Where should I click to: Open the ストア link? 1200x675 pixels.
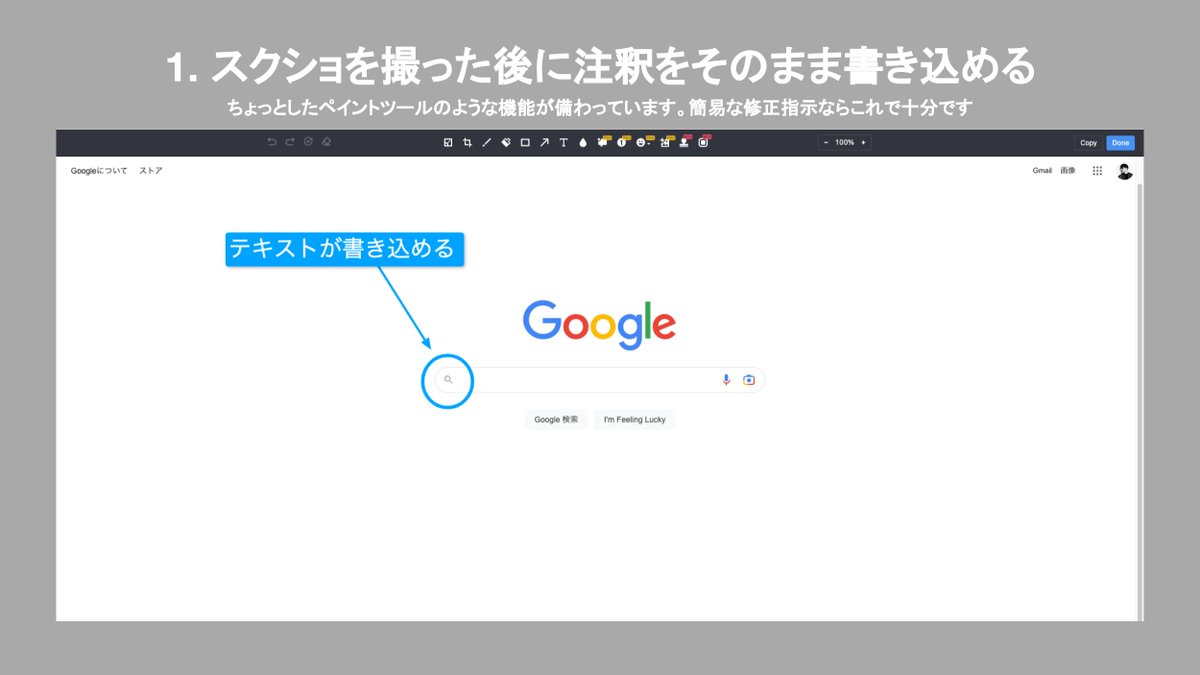[151, 171]
